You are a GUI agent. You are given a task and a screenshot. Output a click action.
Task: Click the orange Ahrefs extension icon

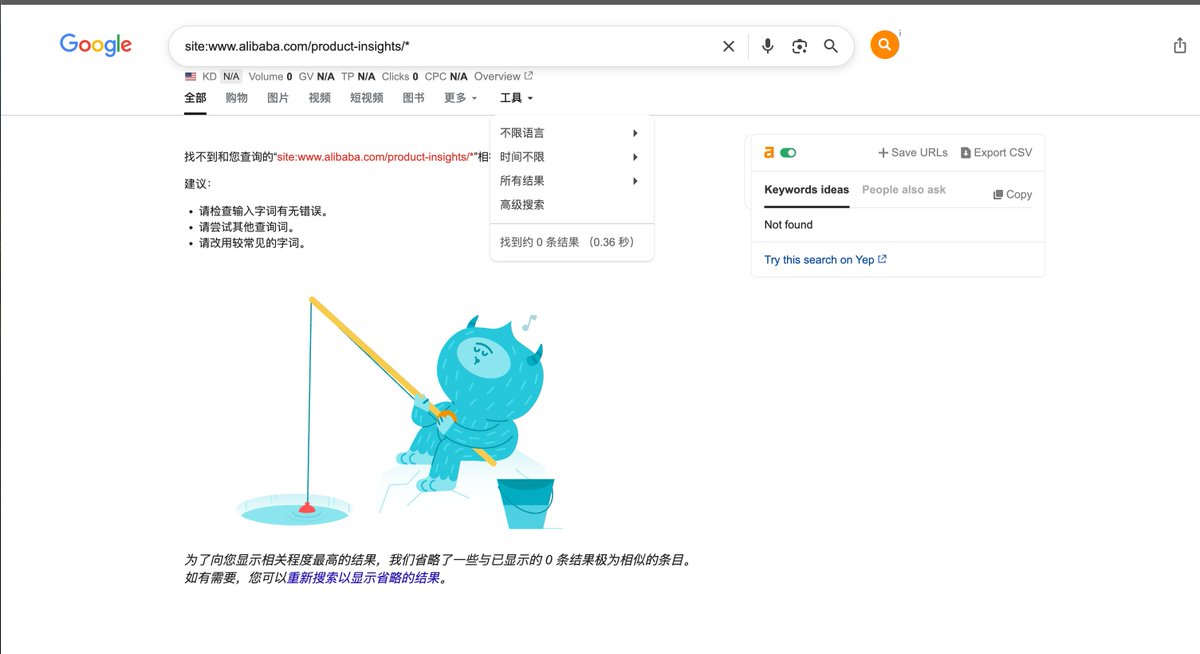tap(884, 45)
